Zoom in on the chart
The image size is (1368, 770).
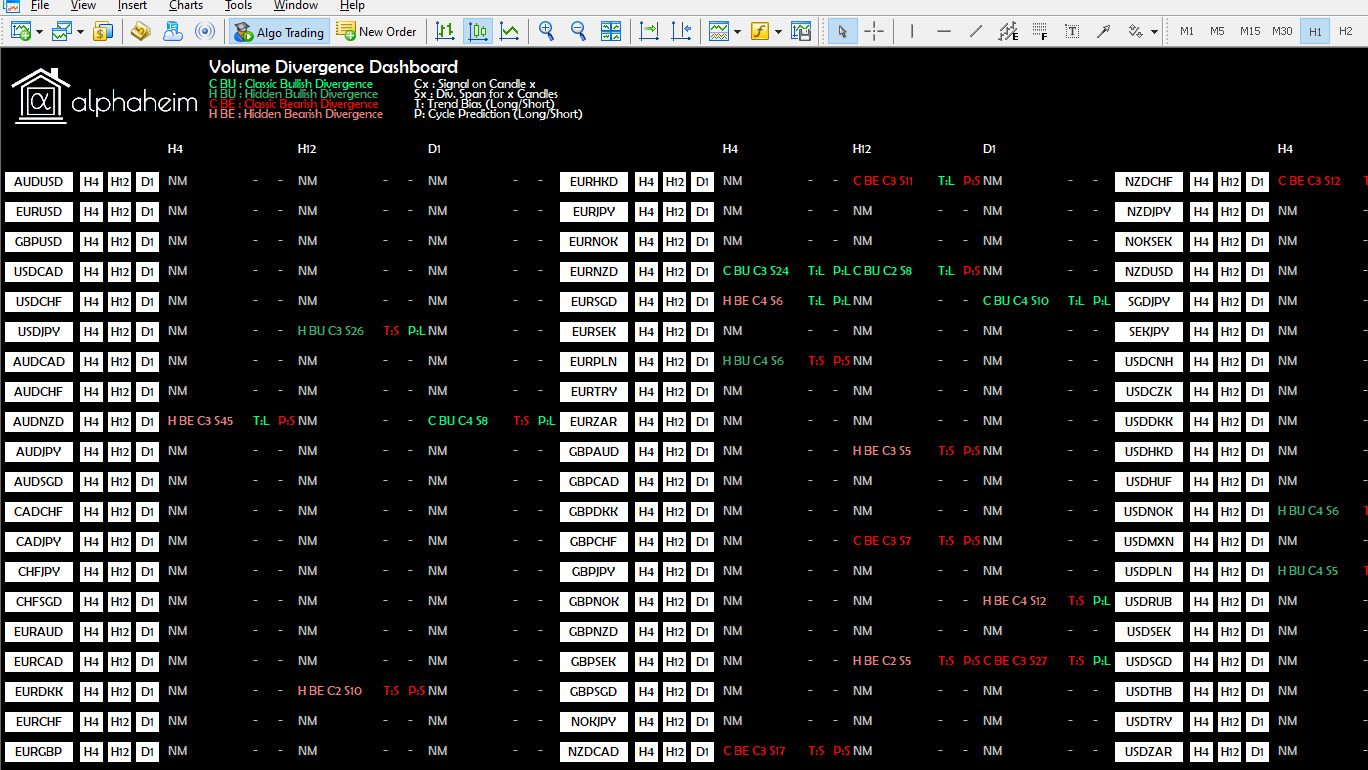546,31
